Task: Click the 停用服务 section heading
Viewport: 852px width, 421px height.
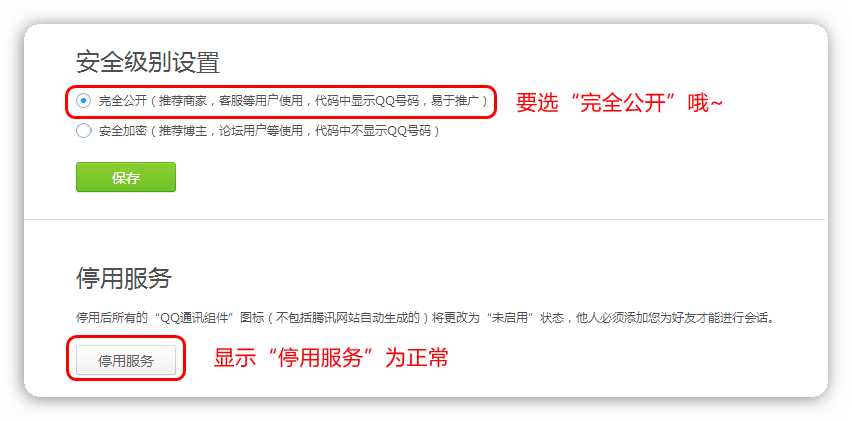Action: pos(124,278)
